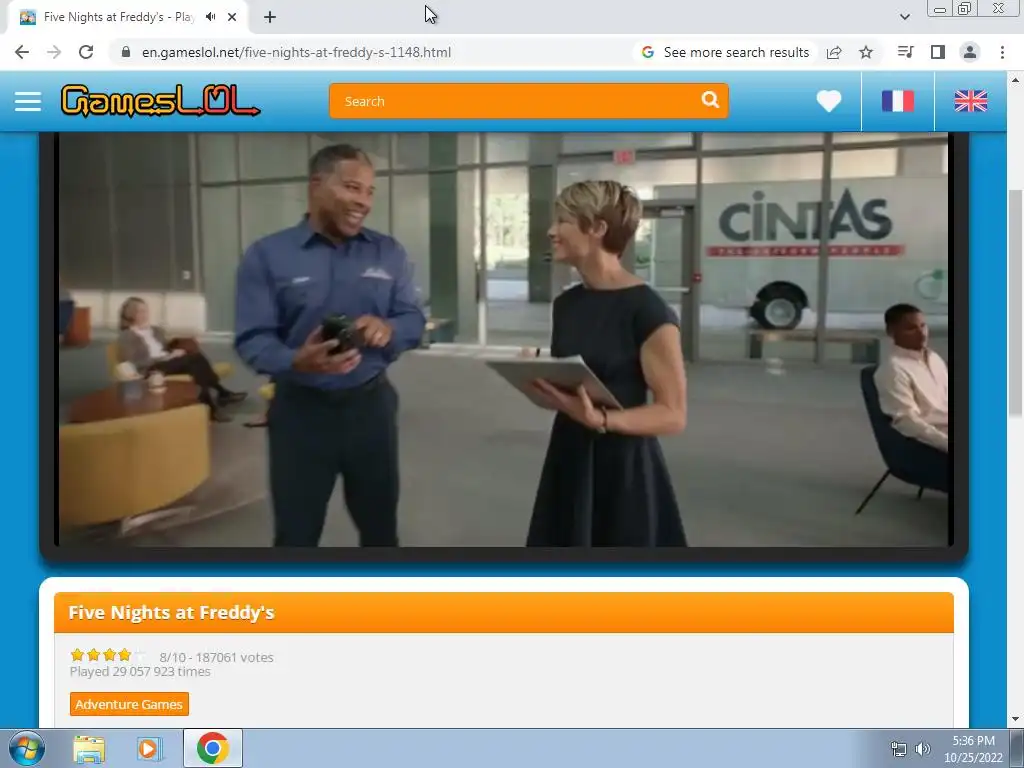This screenshot has height=768, width=1024.
Task: Click the search magnifier icon
Action: (x=710, y=100)
